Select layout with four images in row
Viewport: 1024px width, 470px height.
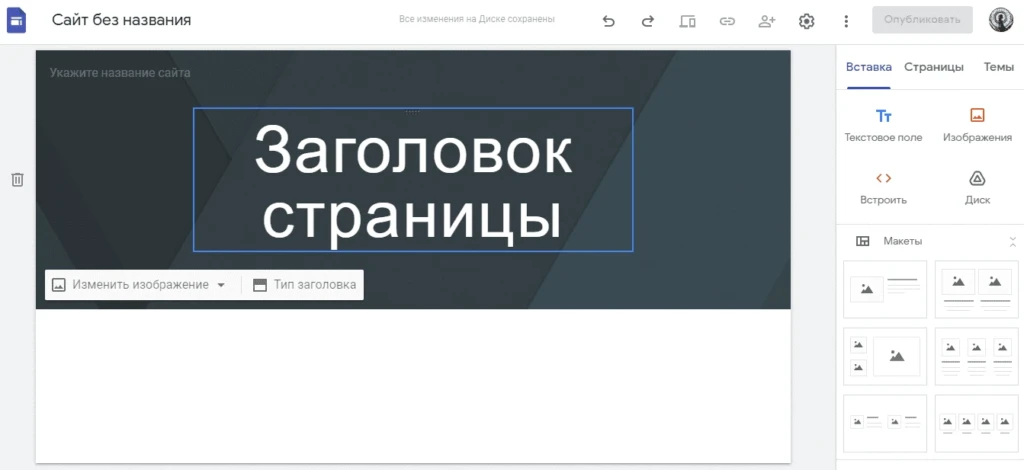coord(977,423)
